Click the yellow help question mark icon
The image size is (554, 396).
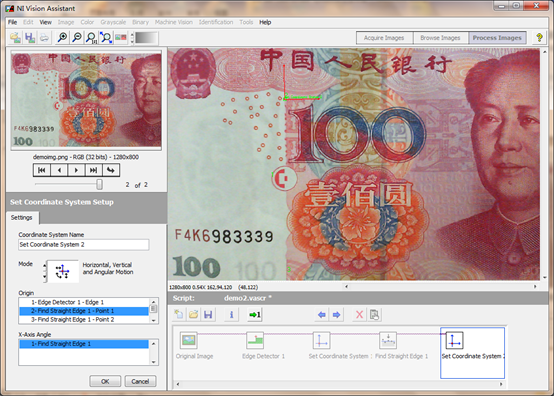539,37
